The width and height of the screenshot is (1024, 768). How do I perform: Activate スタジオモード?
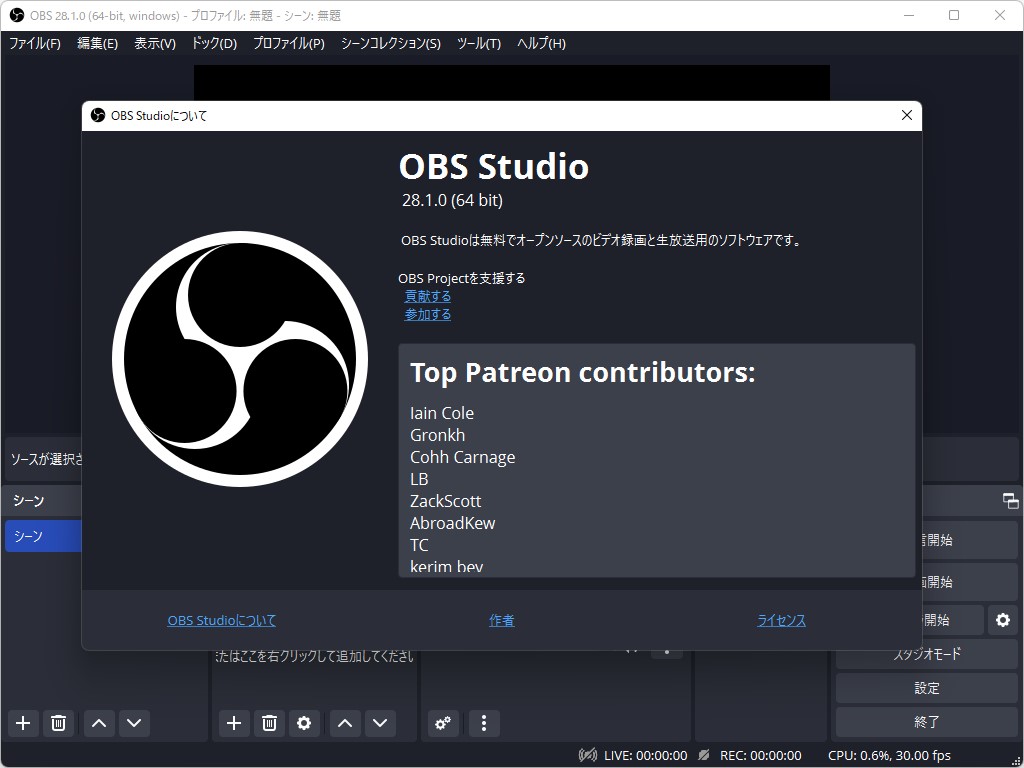926,654
